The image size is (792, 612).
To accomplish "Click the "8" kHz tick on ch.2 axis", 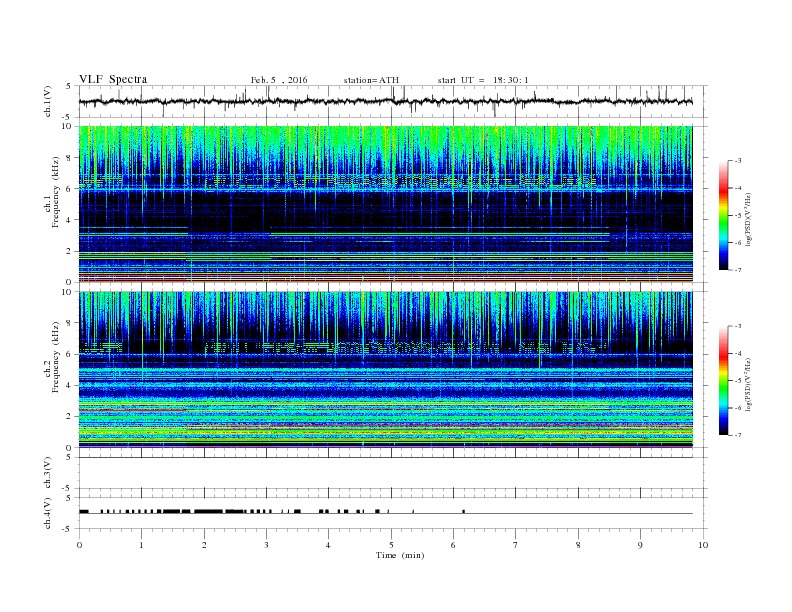I will 70,323.
